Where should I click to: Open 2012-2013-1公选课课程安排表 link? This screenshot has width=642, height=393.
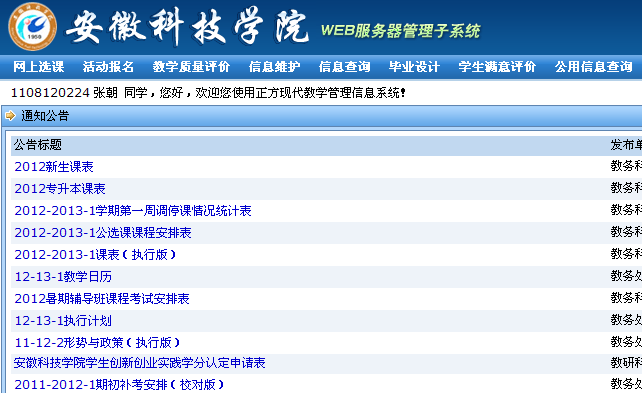tap(103, 233)
